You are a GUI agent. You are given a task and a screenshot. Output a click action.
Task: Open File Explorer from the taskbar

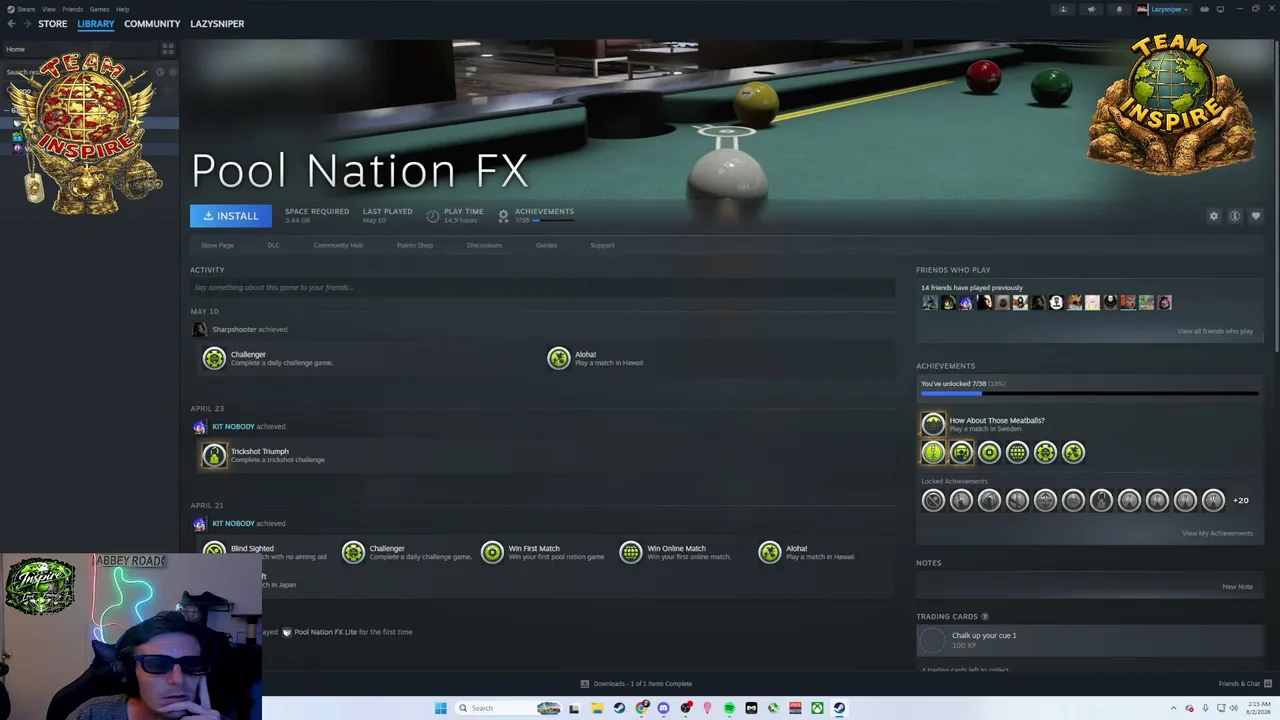pyautogui.click(x=597, y=708)
